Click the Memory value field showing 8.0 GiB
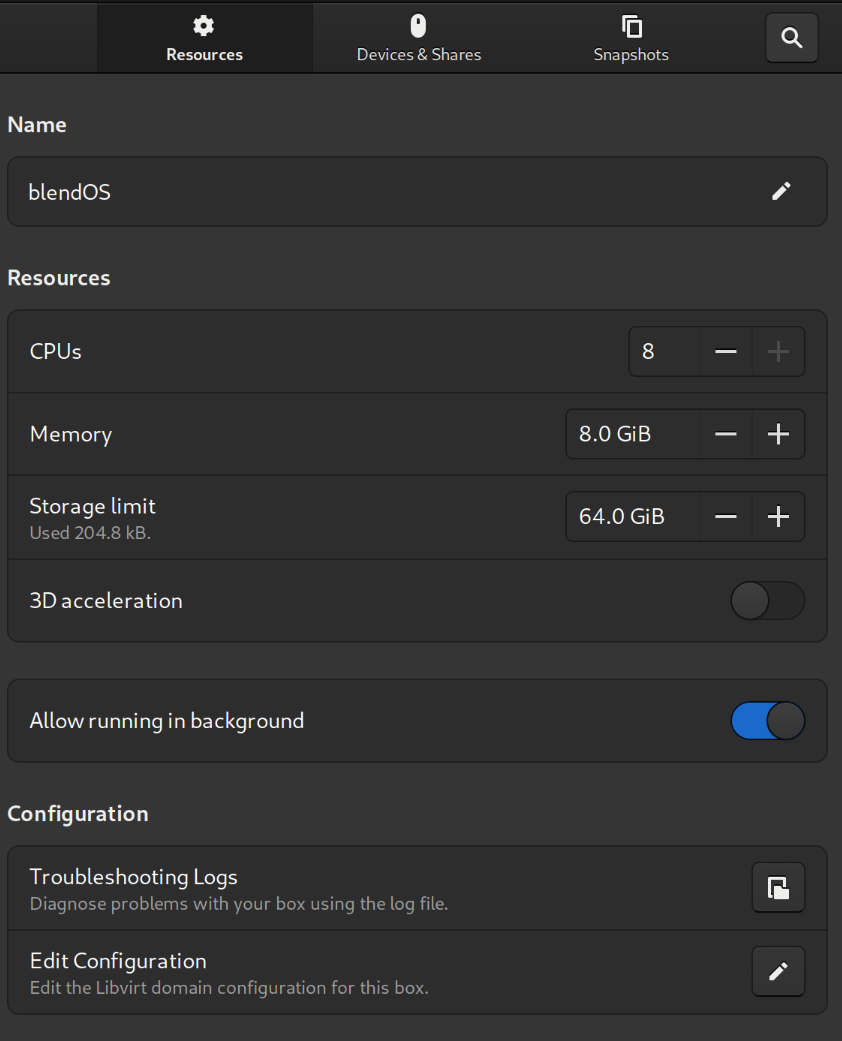This screenshot has height=1041, width=842. (x=632, y=434)
